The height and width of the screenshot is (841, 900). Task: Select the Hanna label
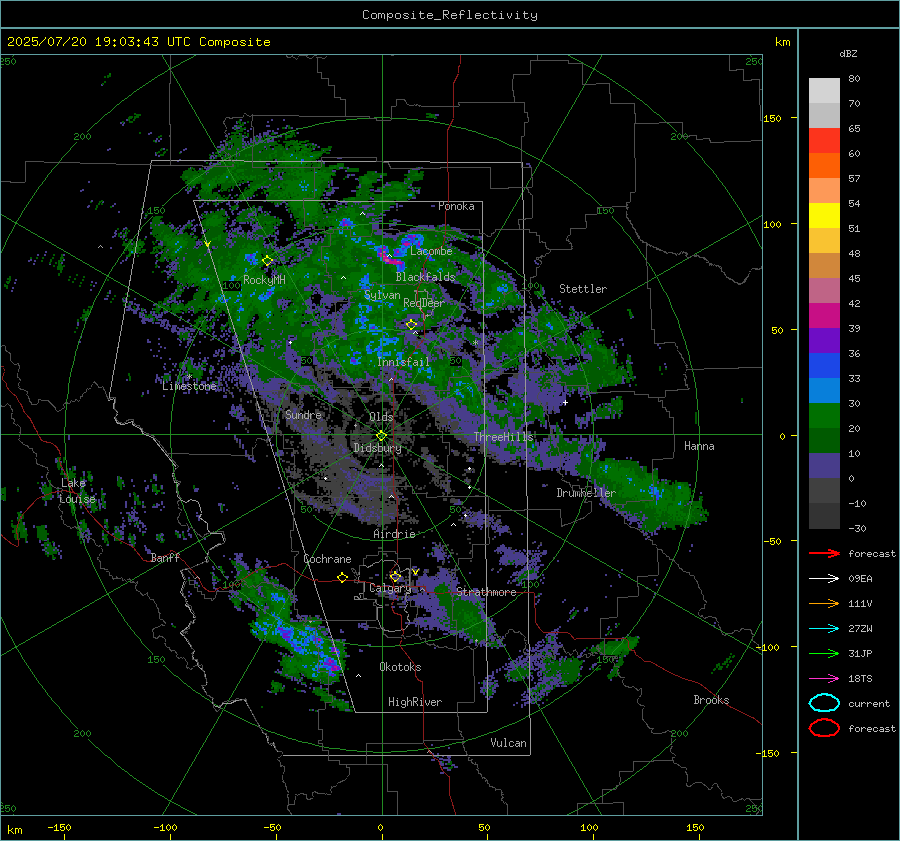click(x=699, y=446)
